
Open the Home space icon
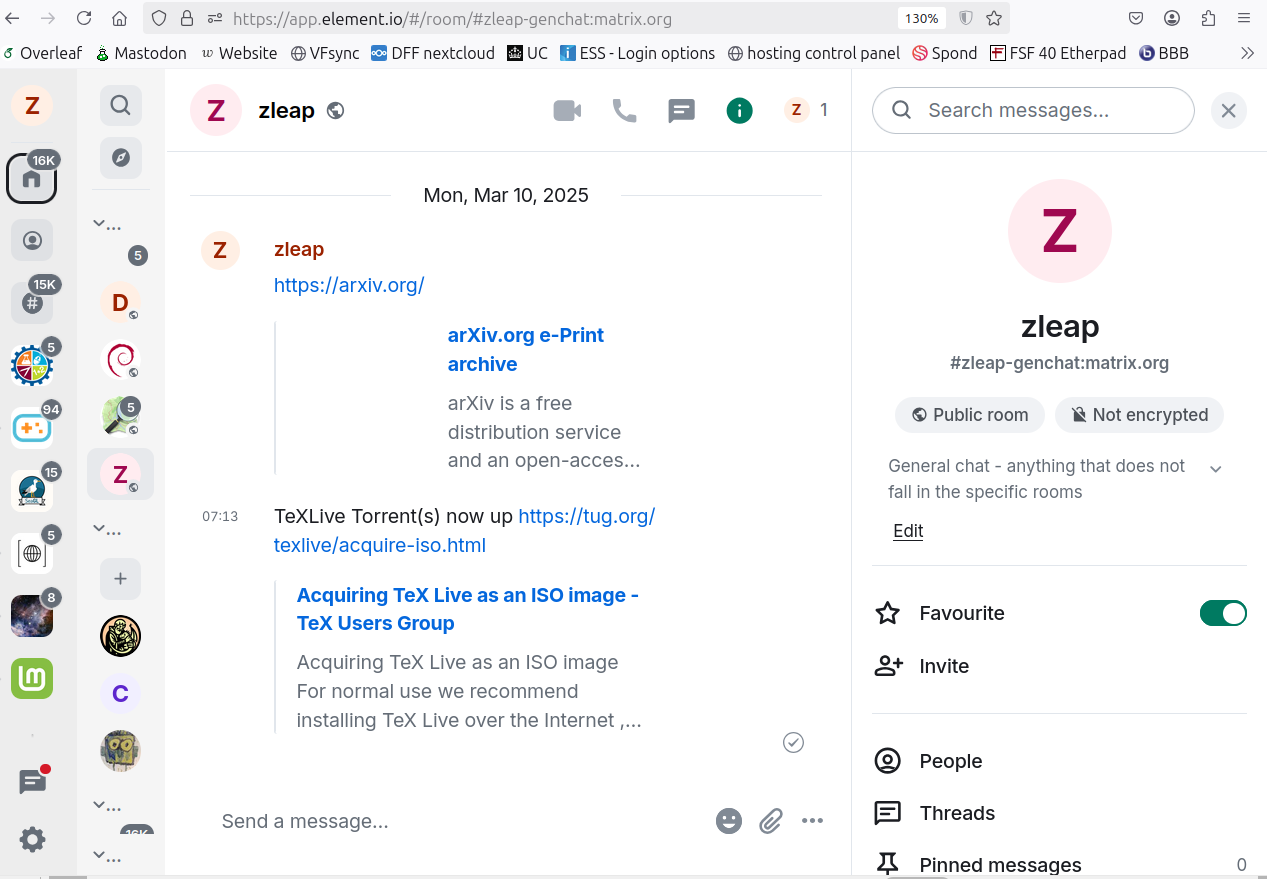32,179
